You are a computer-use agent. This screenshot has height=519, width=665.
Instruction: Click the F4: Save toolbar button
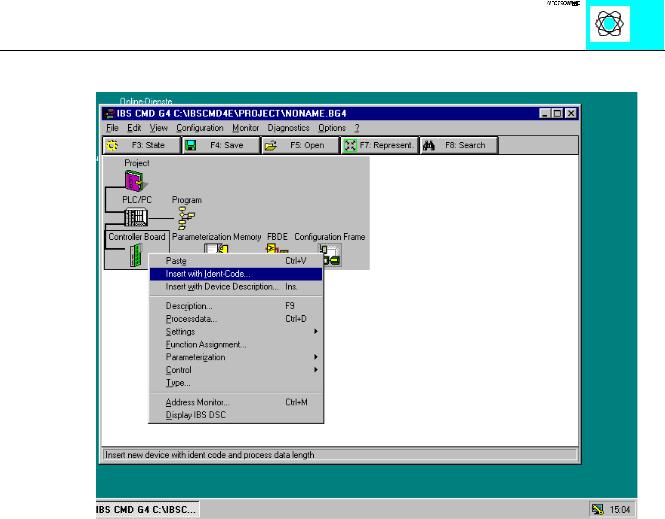[x=221, y=145]
